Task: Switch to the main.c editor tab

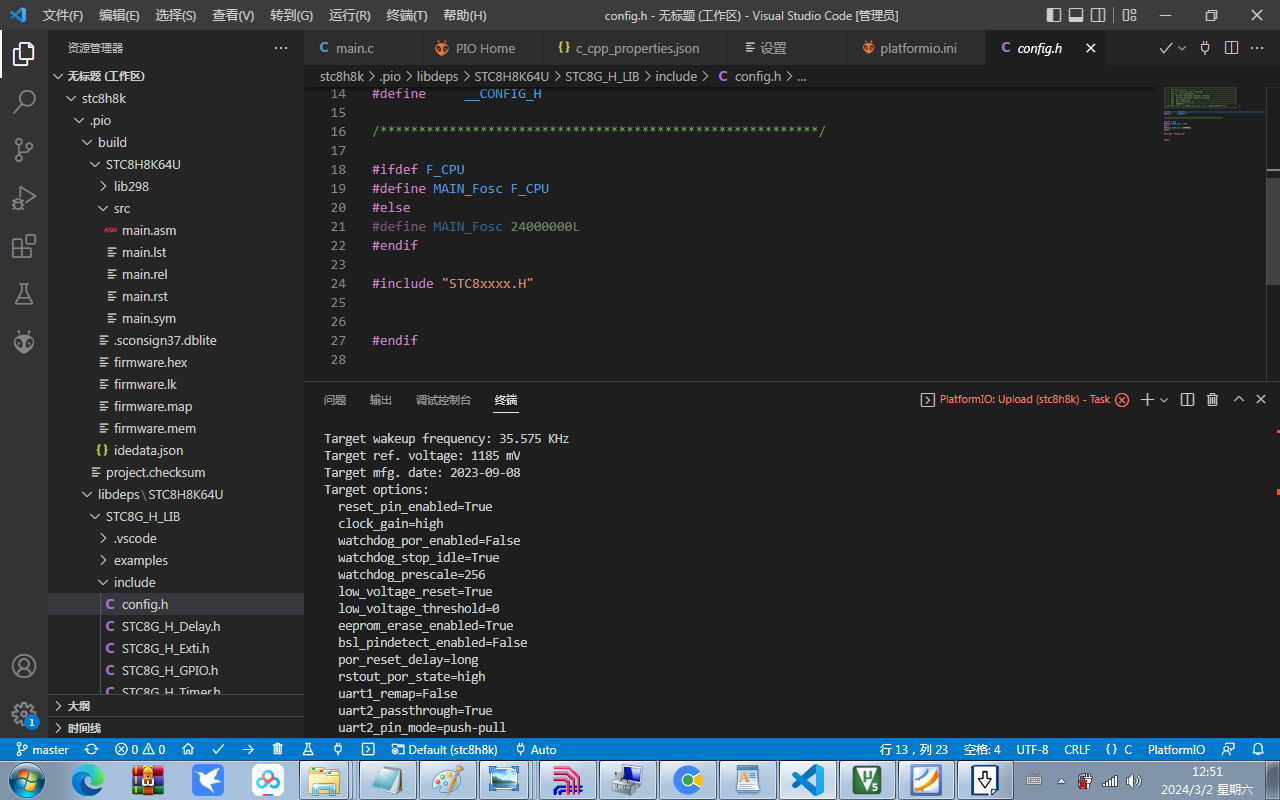Action: (363, 48)
